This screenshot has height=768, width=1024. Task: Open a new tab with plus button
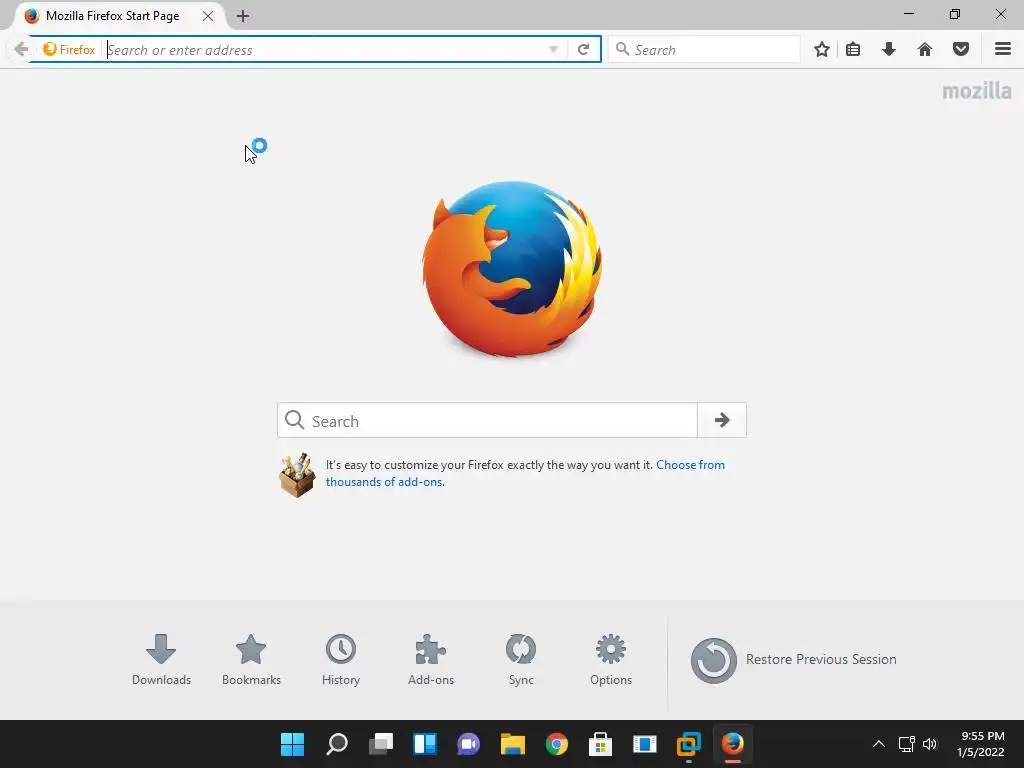coord(243,16)
